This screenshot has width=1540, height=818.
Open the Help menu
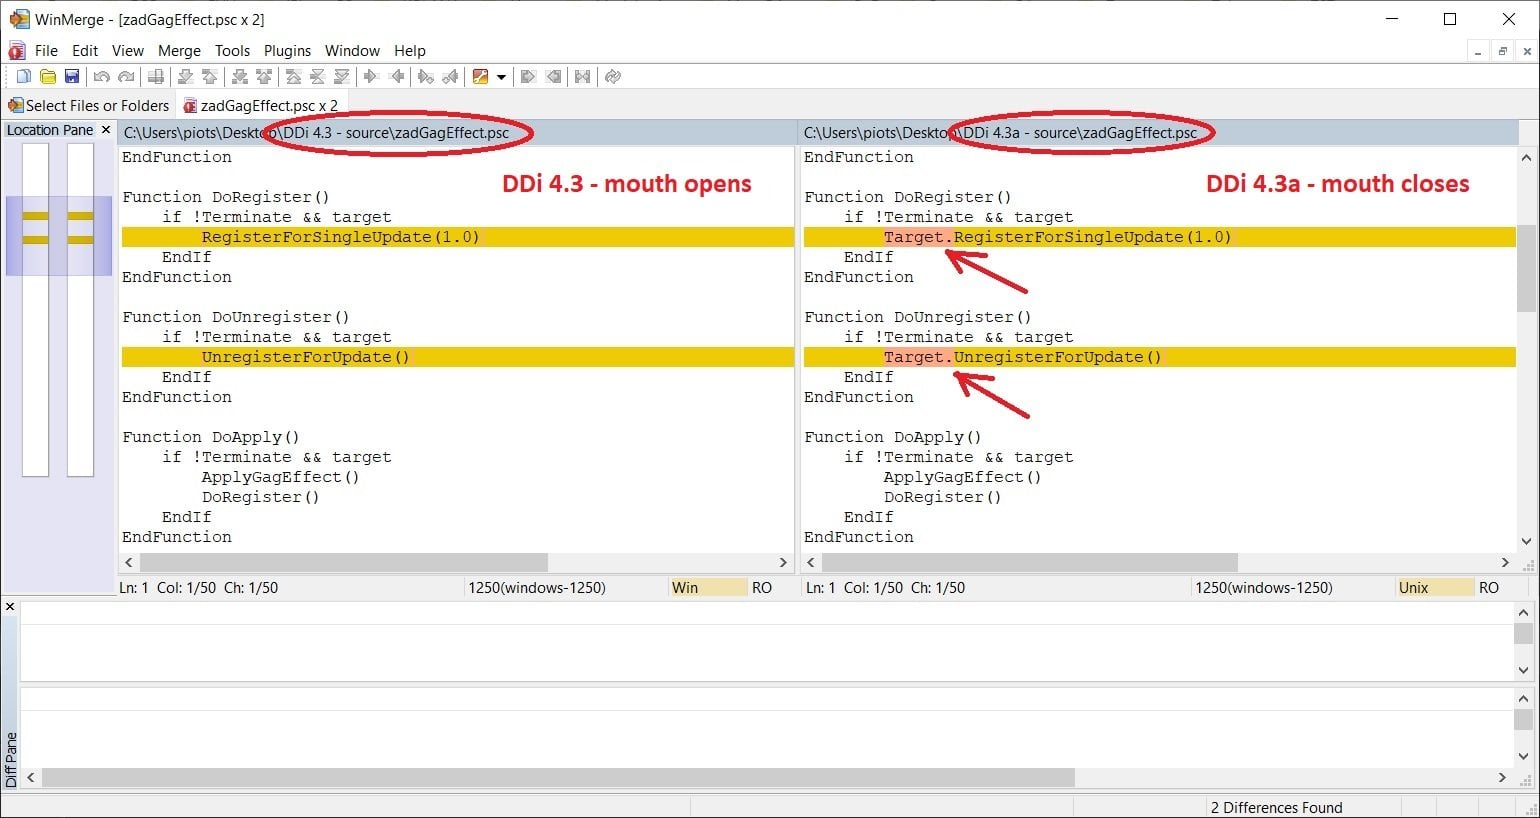click(x=409, y=51)
